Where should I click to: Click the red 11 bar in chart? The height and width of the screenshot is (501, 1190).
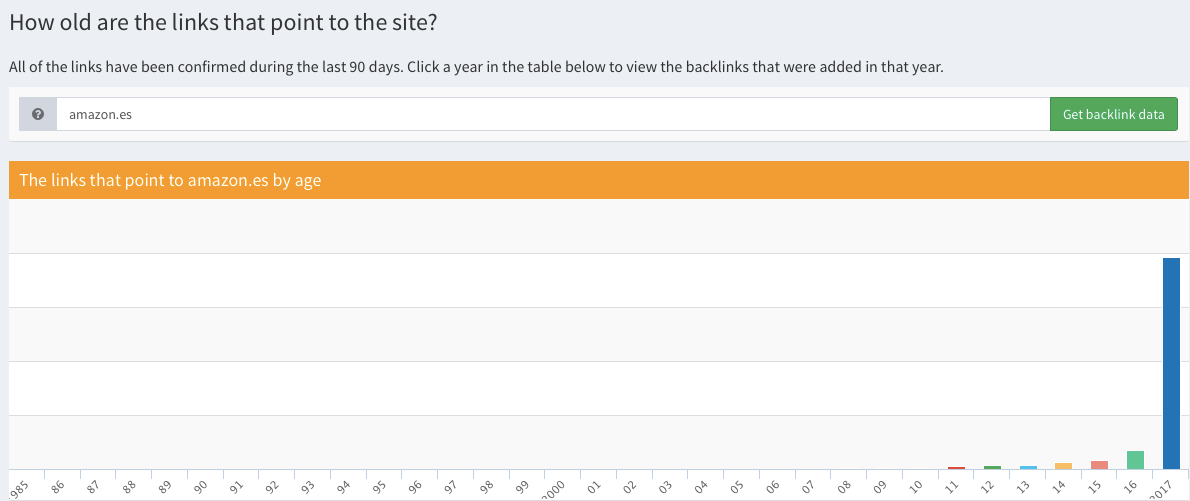pyautogui.click(x=956, y=467)
